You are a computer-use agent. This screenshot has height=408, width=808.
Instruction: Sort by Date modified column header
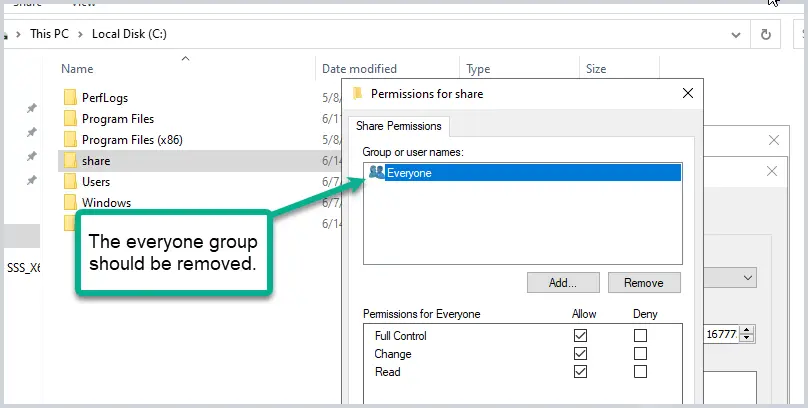click(x=359, y=69)
